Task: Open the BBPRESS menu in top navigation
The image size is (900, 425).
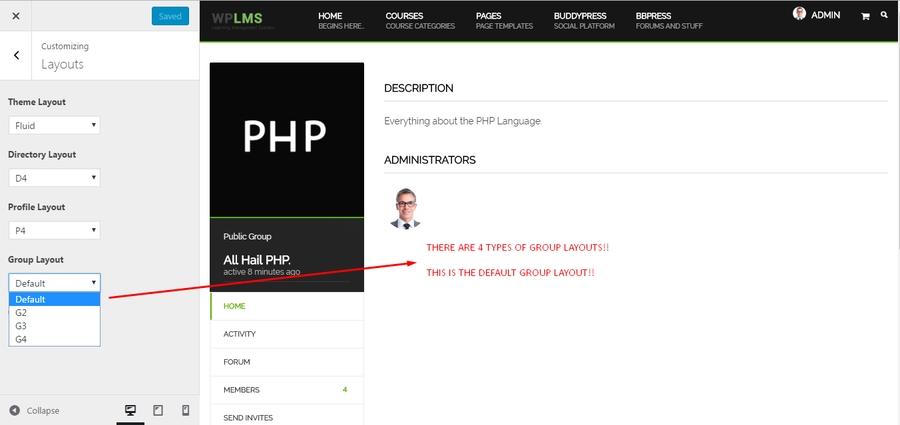Action: tap(669, 21)
